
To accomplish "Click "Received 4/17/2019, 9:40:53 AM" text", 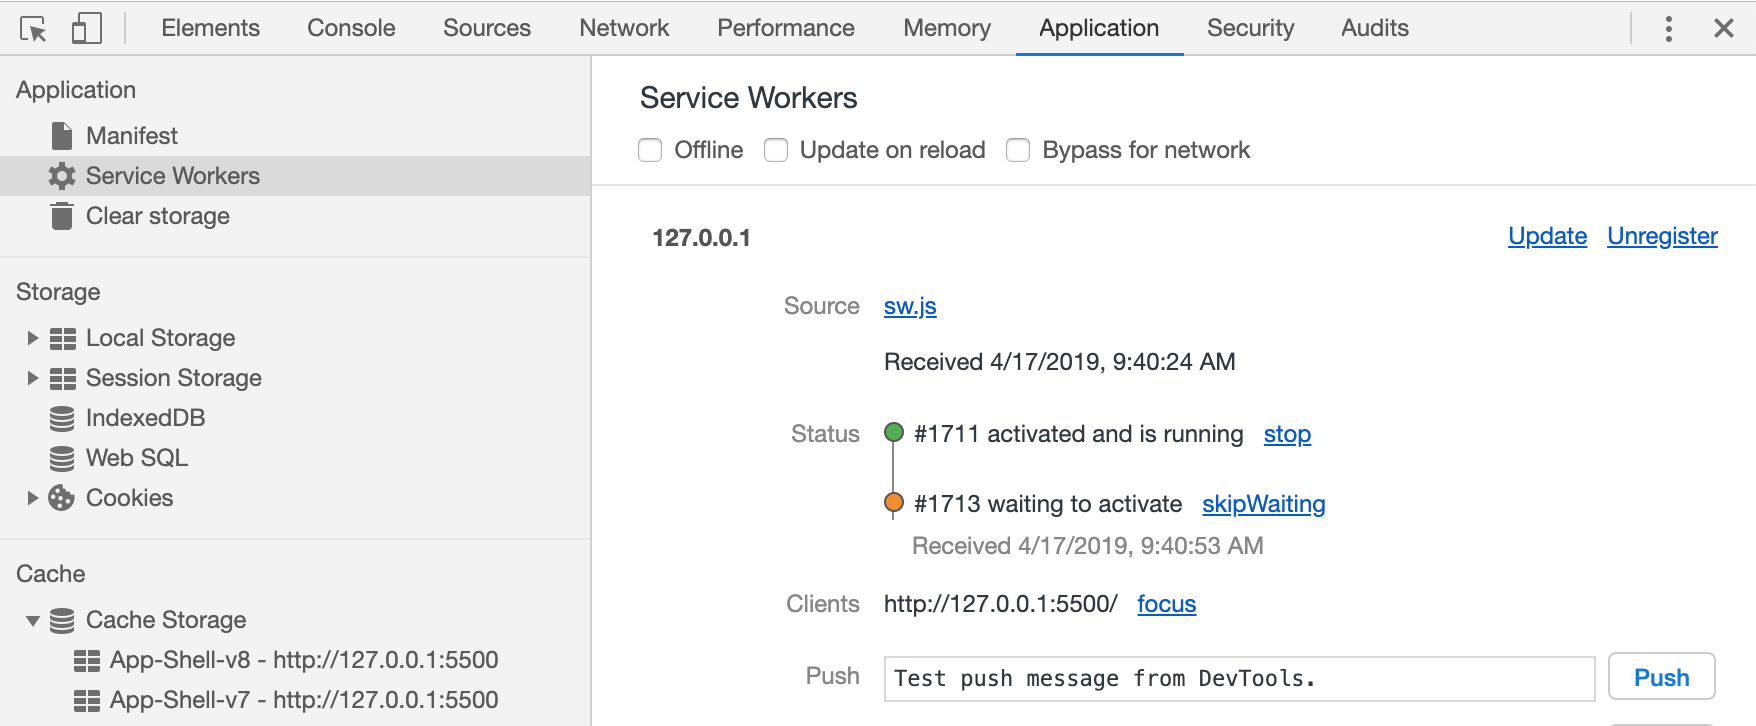I will [1088, 546].
